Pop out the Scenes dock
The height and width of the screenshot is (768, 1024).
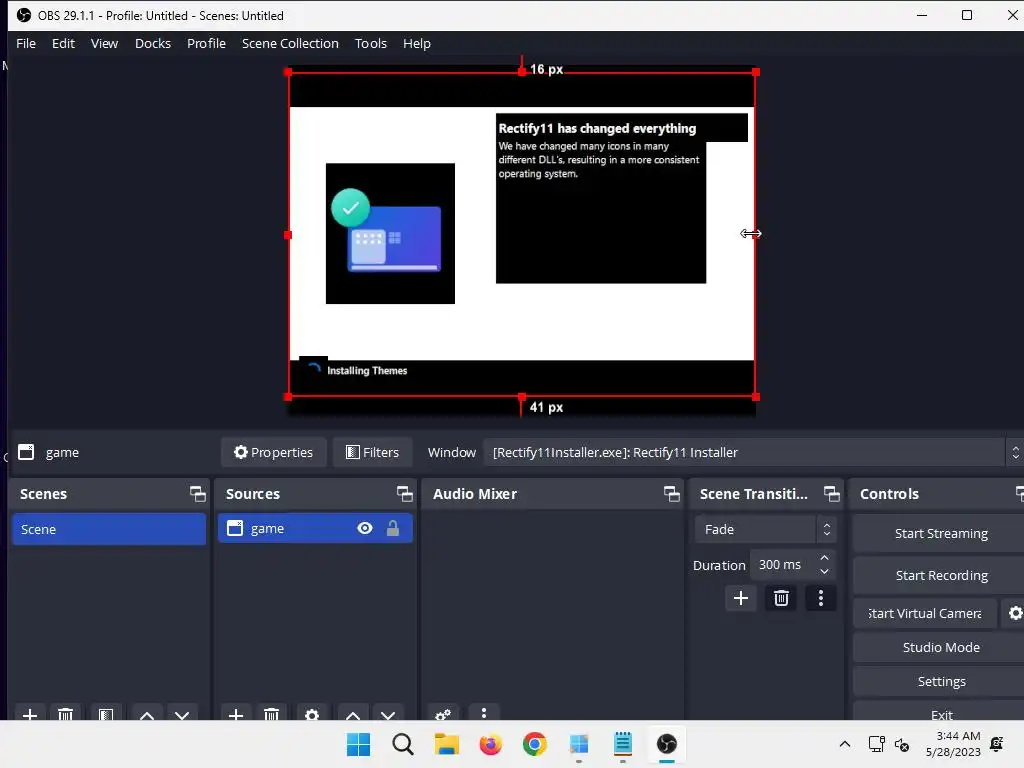pyautogui.click(x=198, y=494)
